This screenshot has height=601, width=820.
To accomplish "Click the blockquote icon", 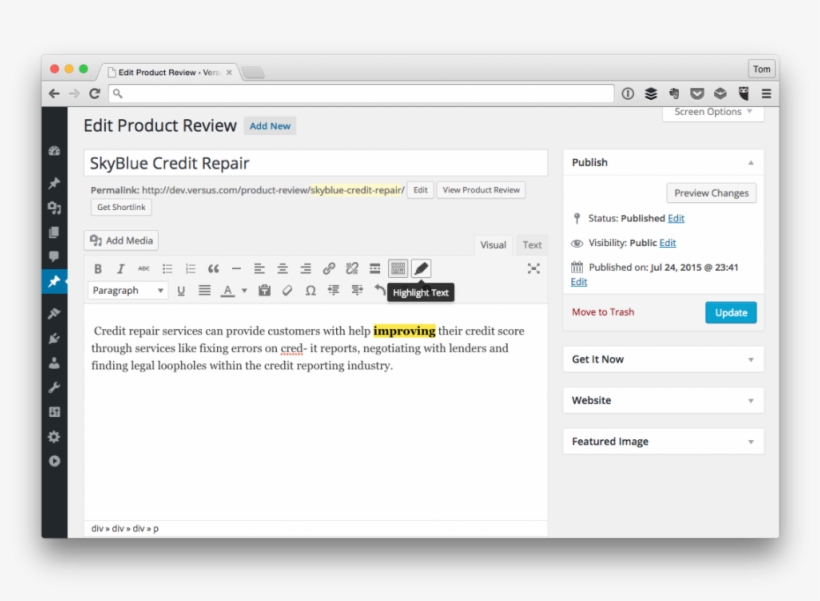I will [212, 268].
